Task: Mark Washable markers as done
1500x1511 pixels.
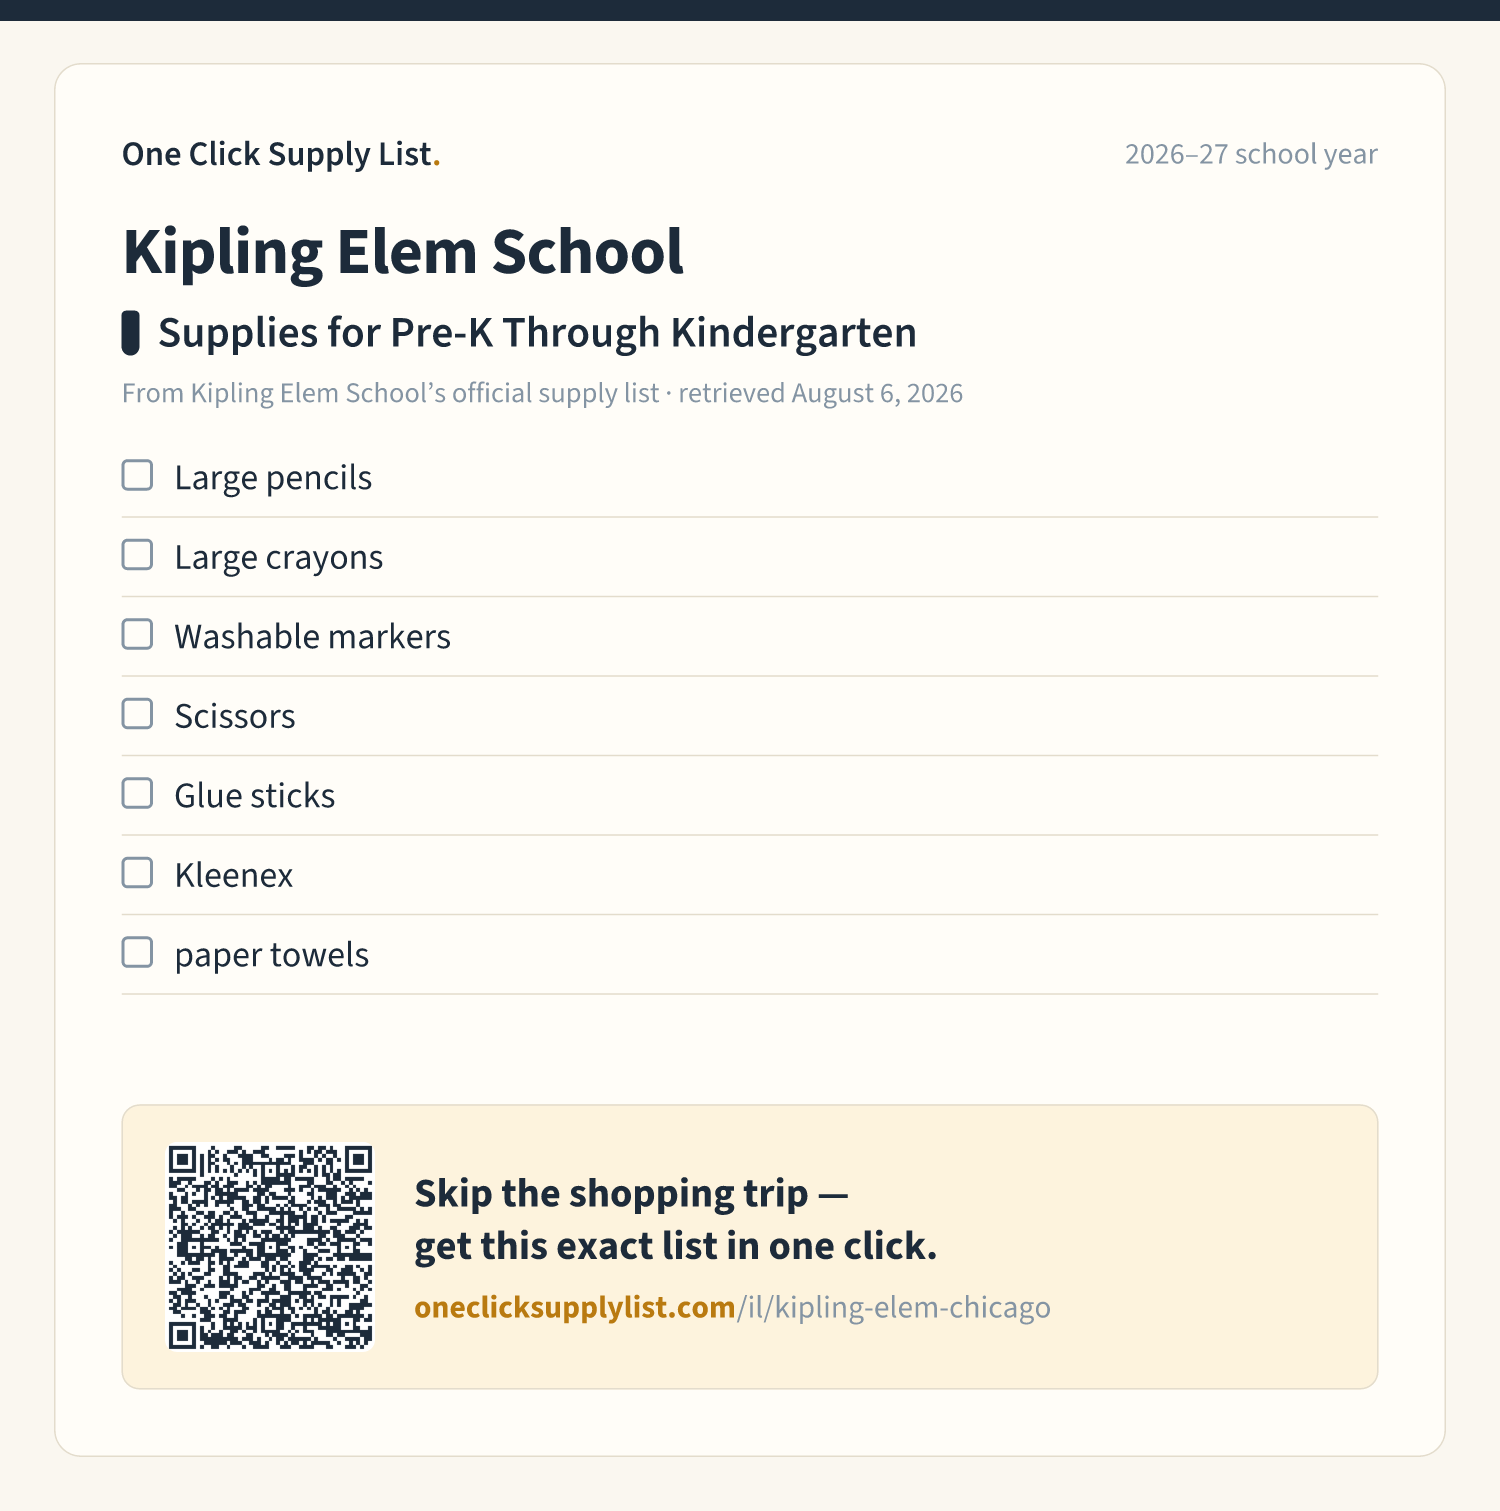Action: tap(137, 635)
